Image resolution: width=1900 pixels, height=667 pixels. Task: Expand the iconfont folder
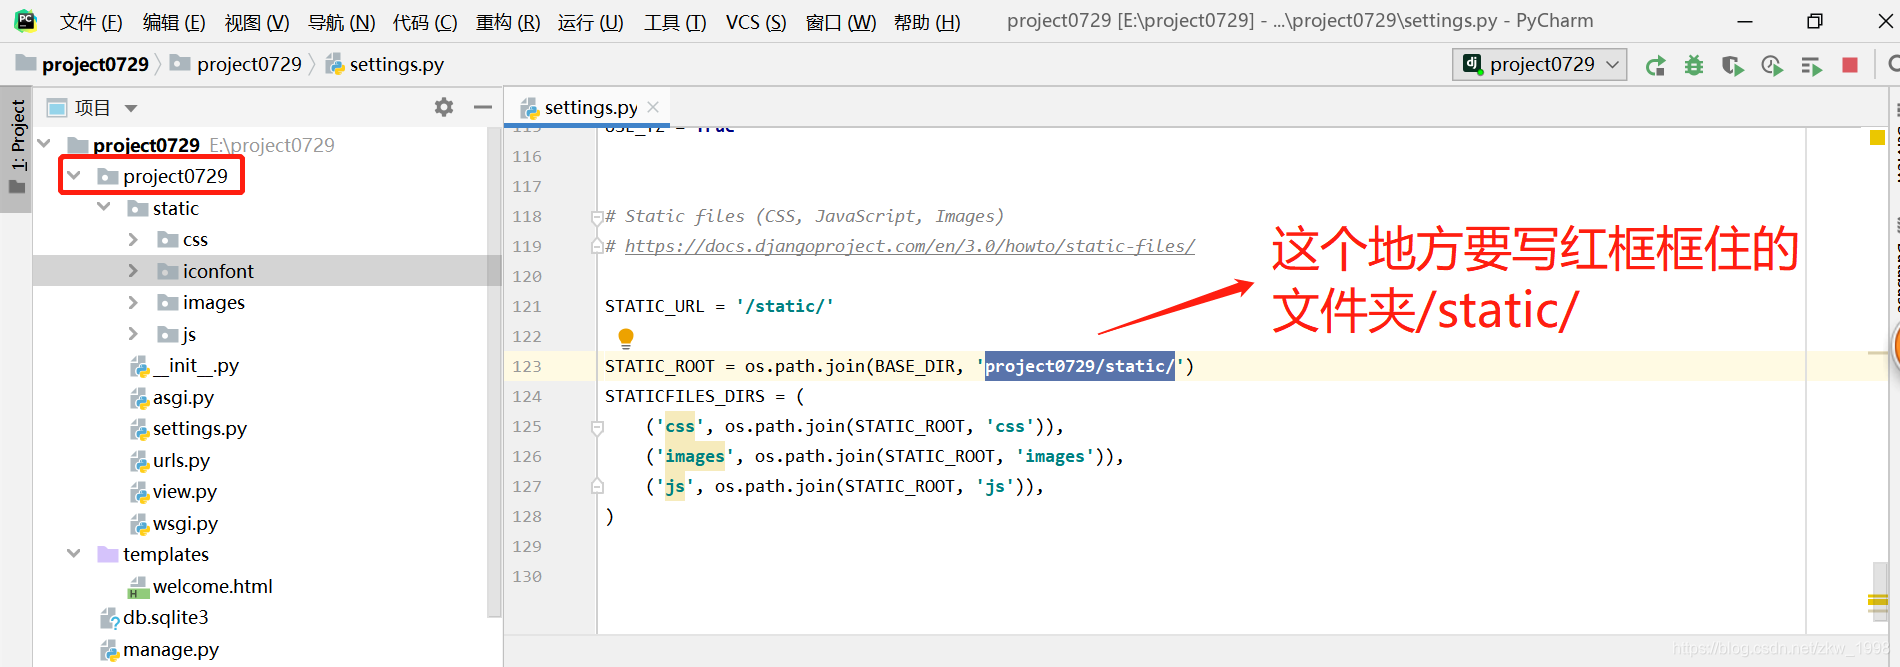click(x=133, y=271)
